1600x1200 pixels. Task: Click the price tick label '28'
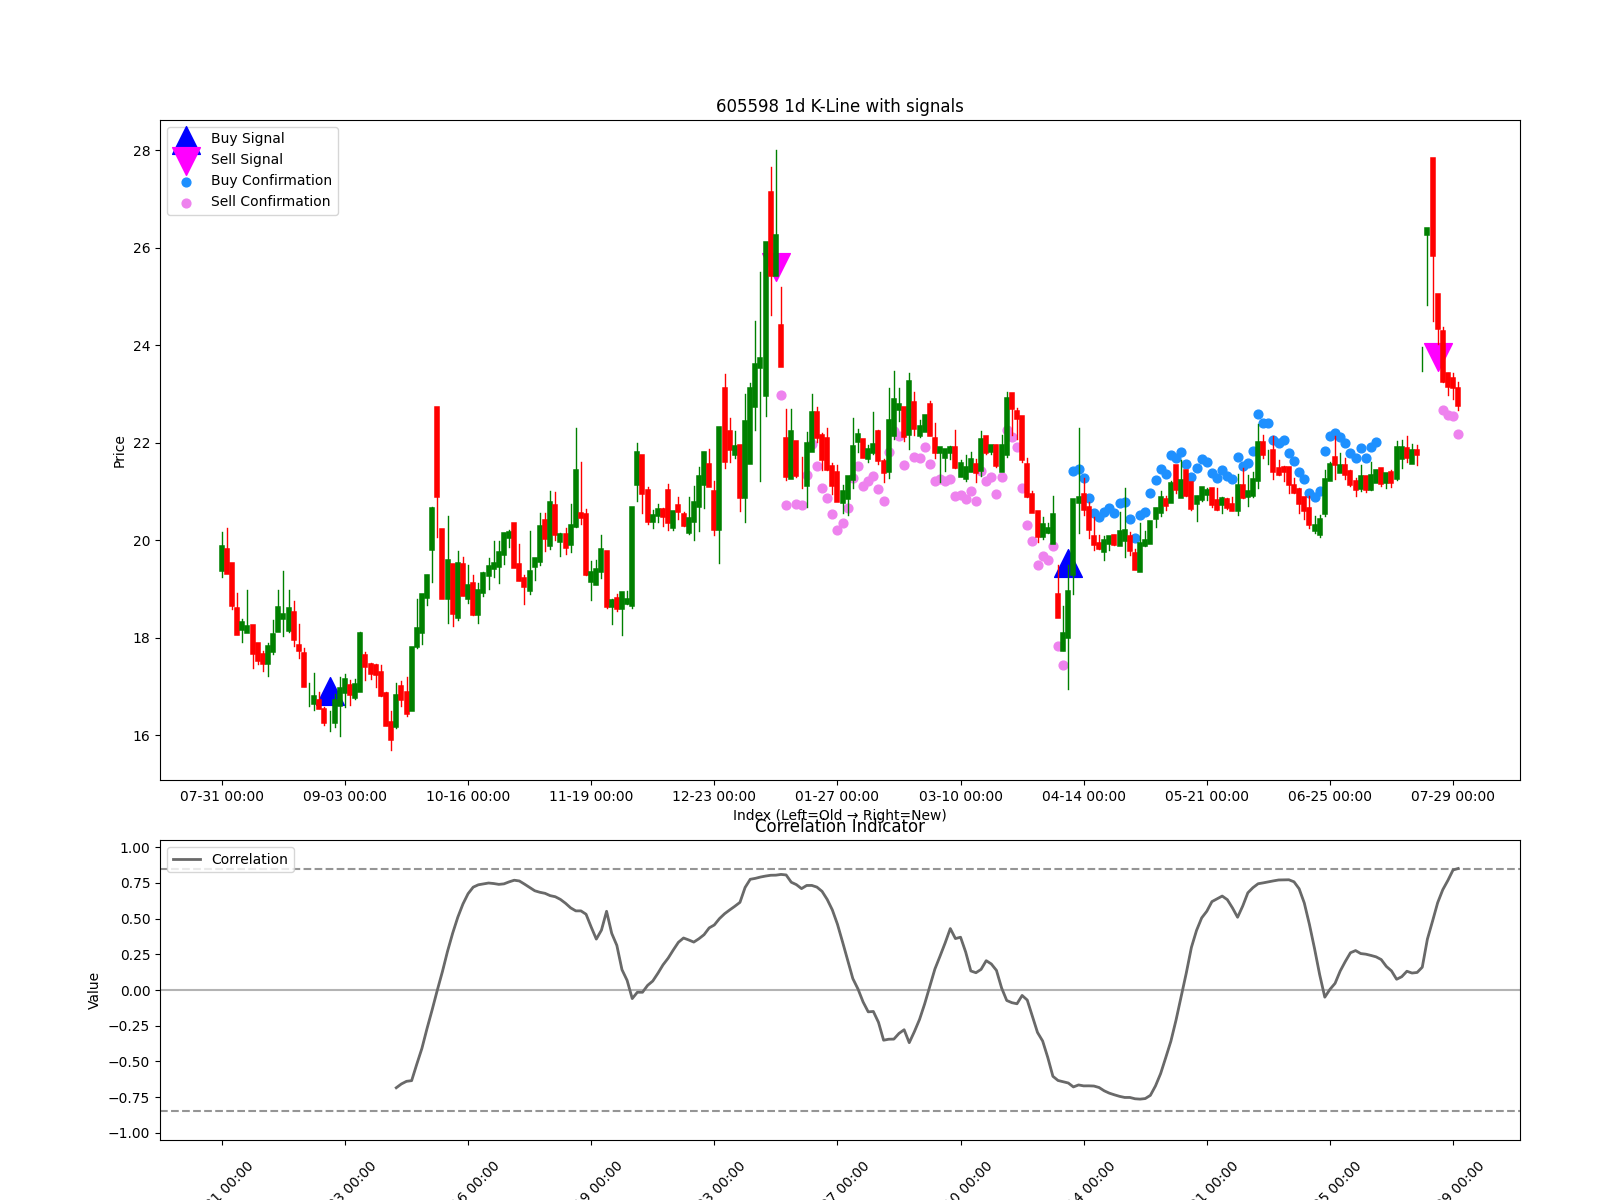[141, 151]
